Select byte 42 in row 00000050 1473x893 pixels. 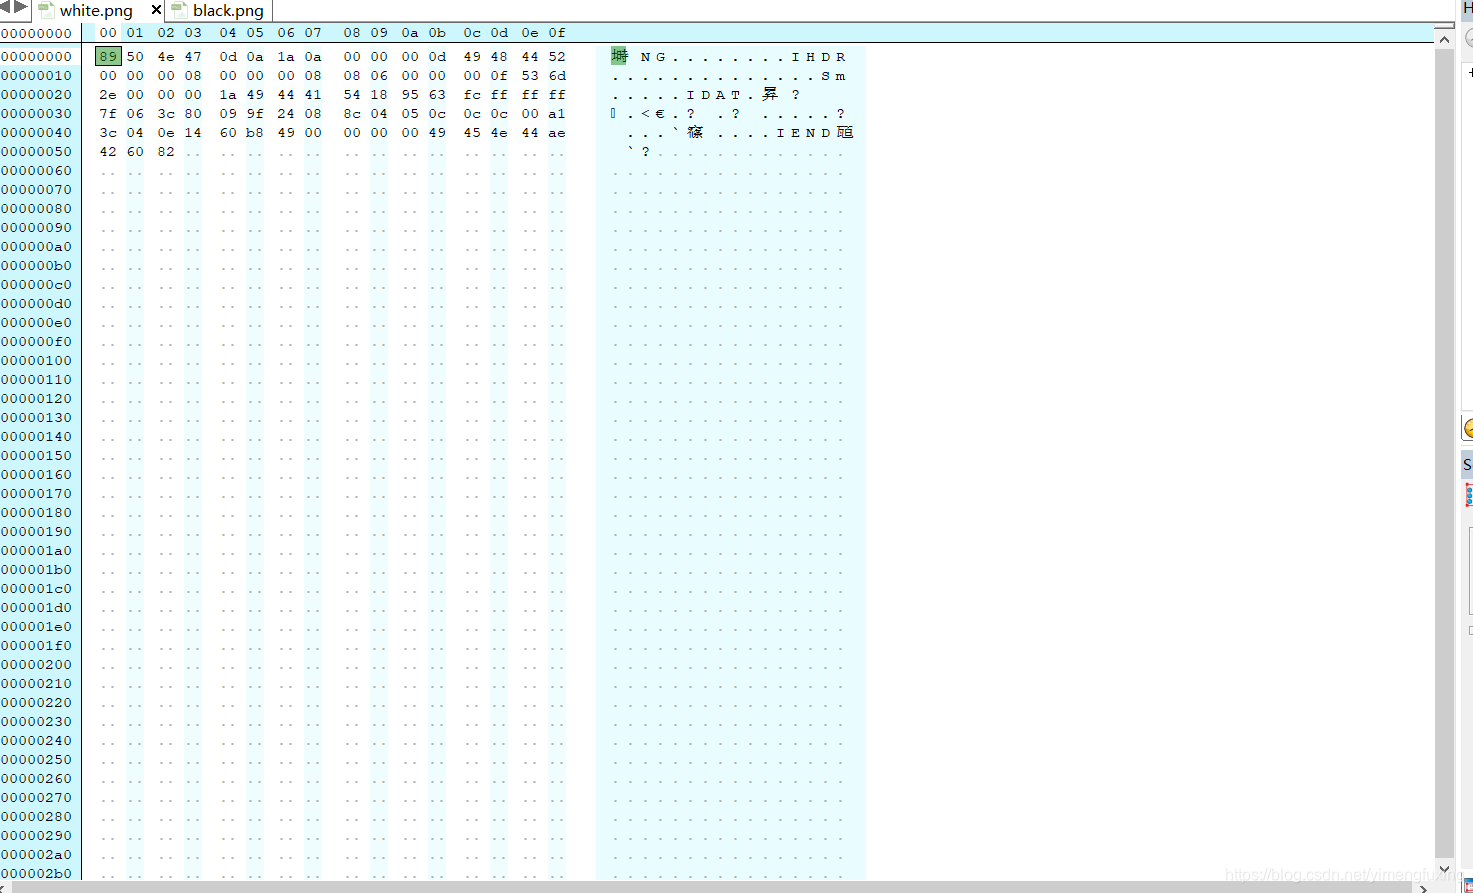(108, 152)
